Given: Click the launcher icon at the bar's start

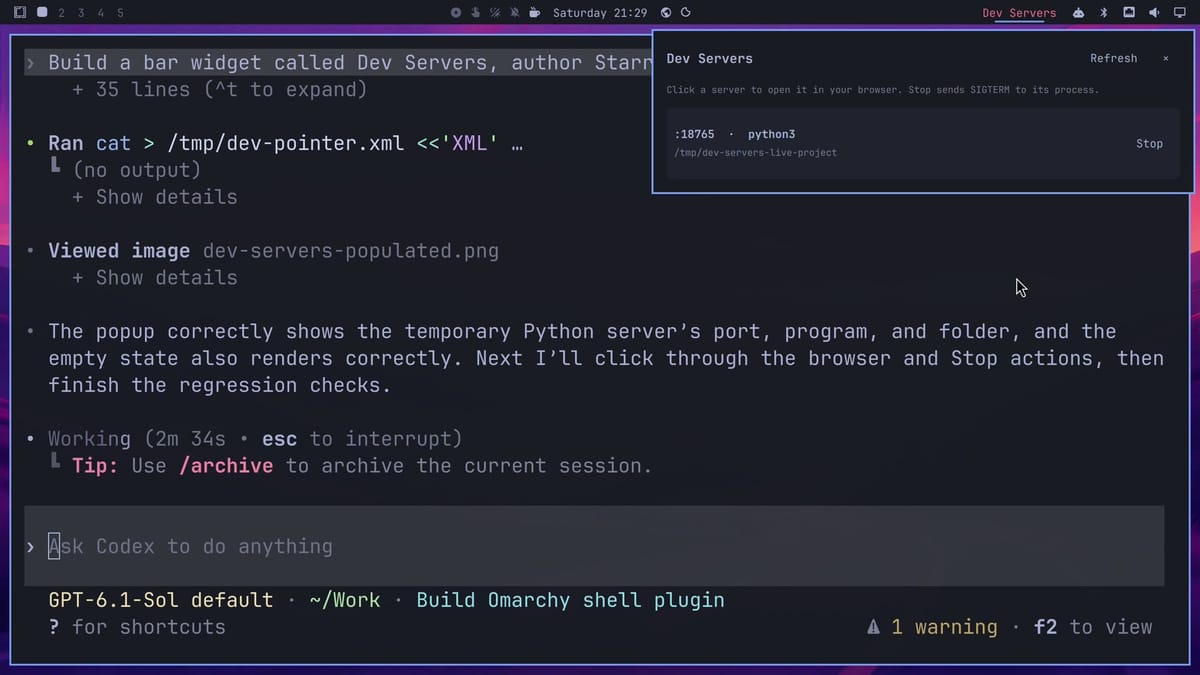Looking at the screenshot, I should (x=20, y=13).
